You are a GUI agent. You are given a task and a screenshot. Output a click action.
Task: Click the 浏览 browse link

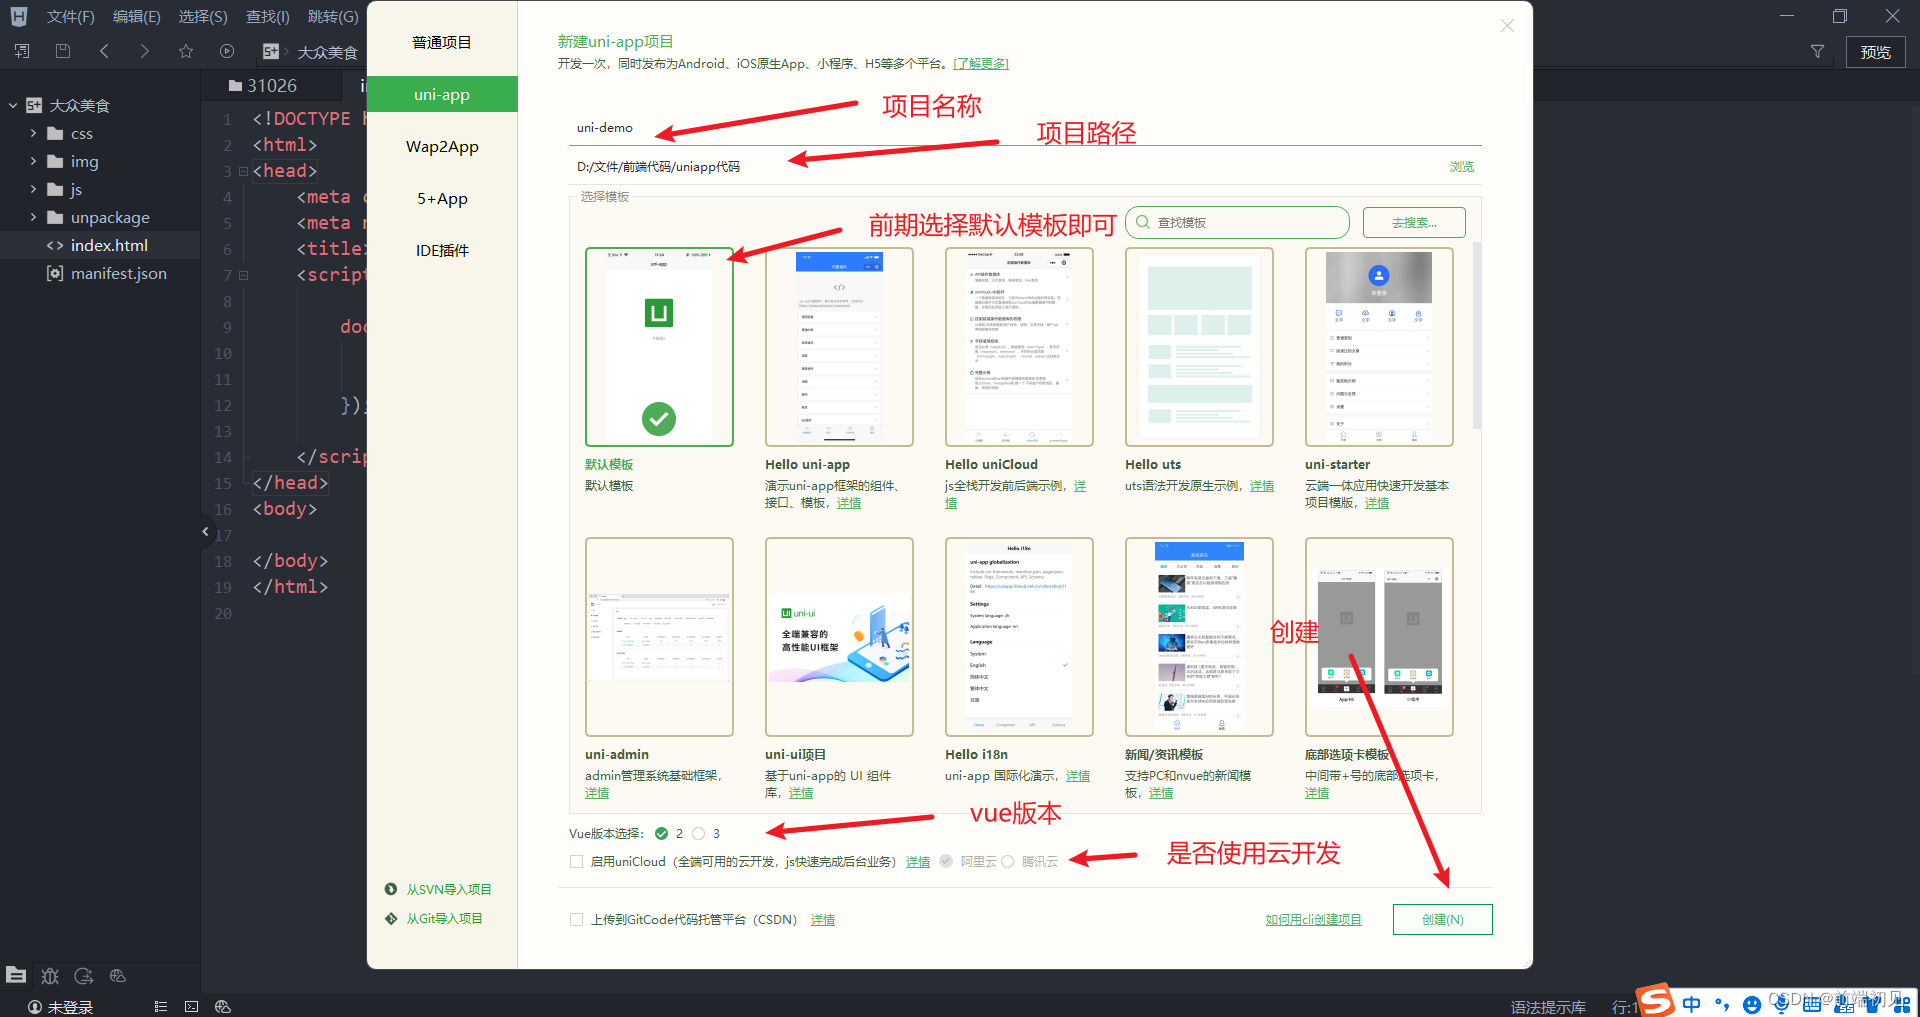pos(1461,166)
